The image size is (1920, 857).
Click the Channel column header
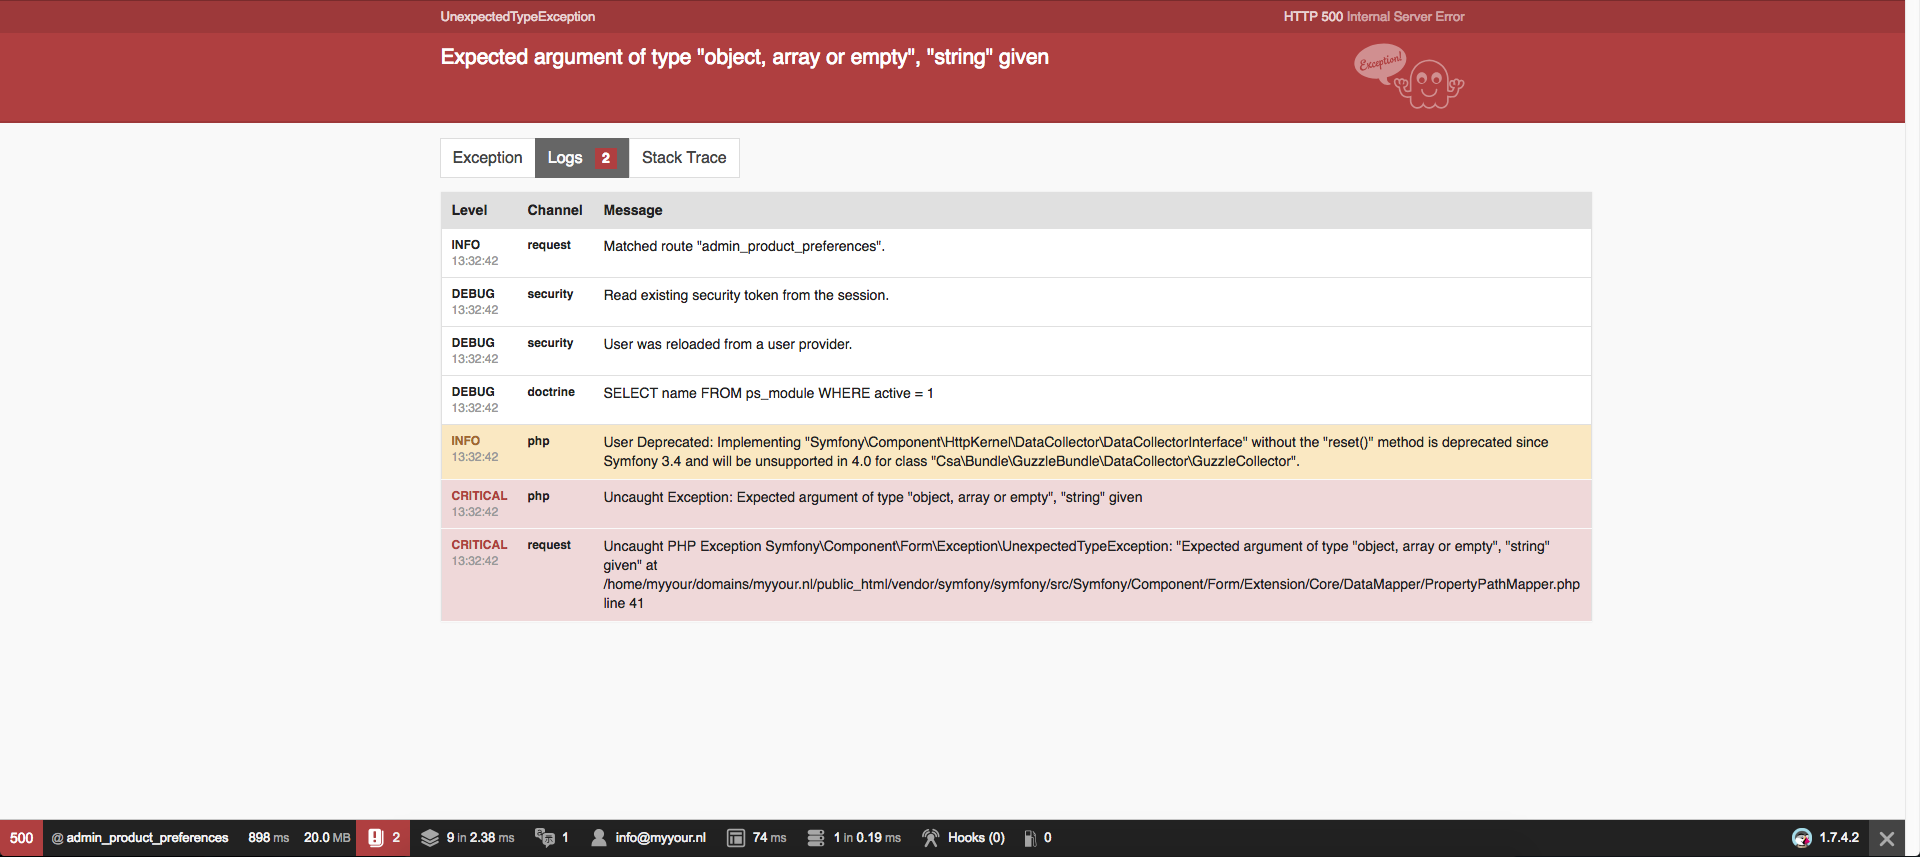pos(555,210)
